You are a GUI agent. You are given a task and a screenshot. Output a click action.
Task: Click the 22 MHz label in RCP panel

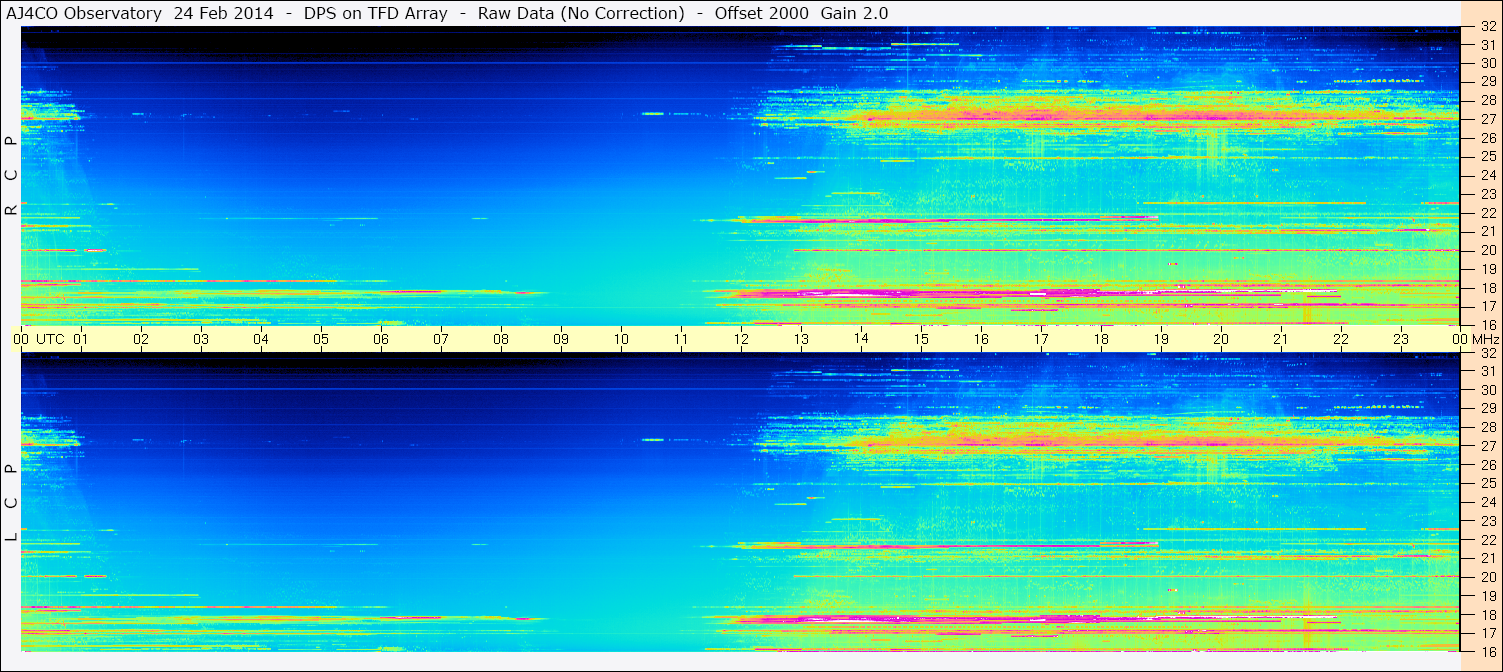pos(1488,213)
